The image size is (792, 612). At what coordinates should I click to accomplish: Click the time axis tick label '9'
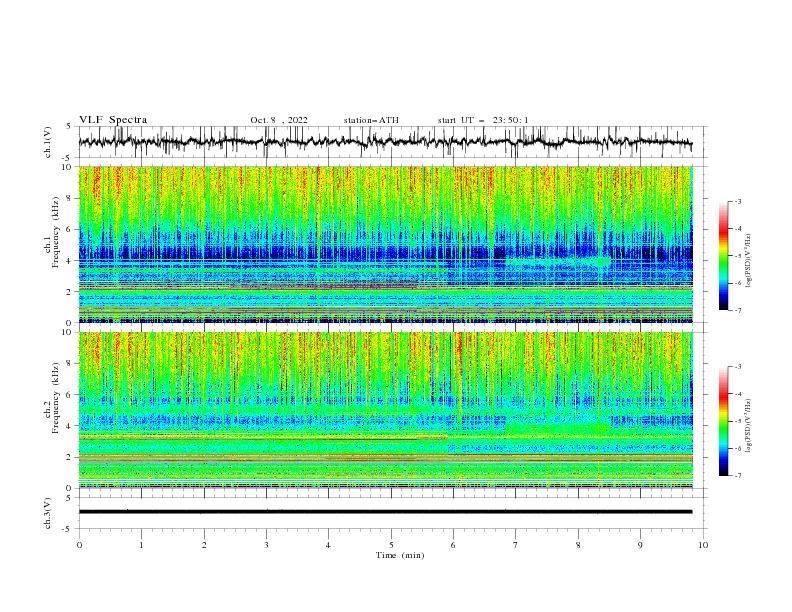(640, 545)
